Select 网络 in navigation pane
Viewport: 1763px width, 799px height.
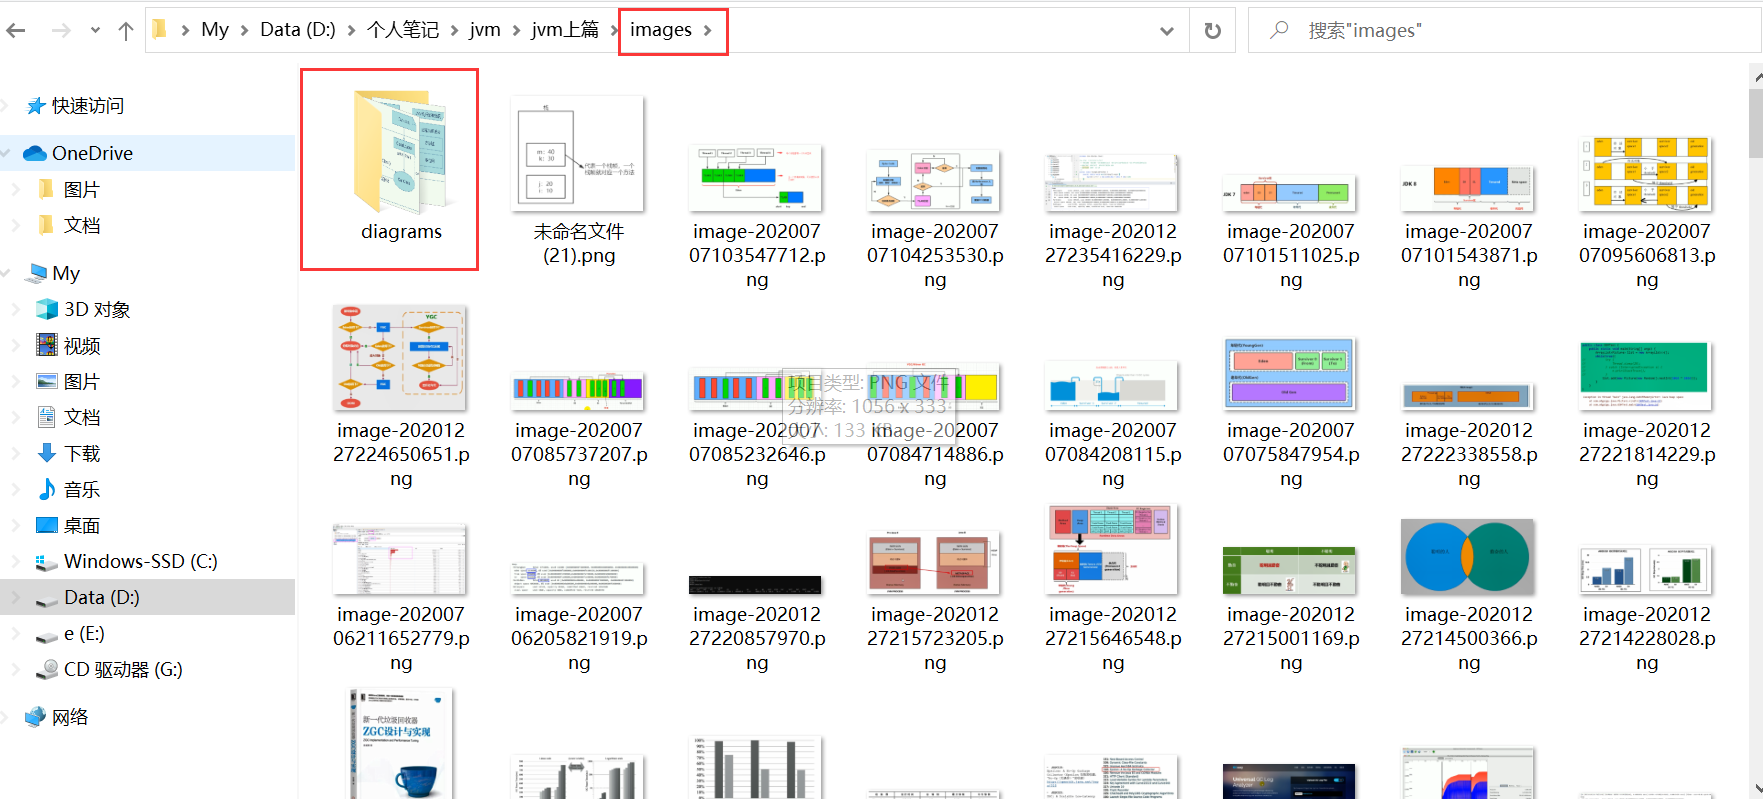(x=69, y=718)
